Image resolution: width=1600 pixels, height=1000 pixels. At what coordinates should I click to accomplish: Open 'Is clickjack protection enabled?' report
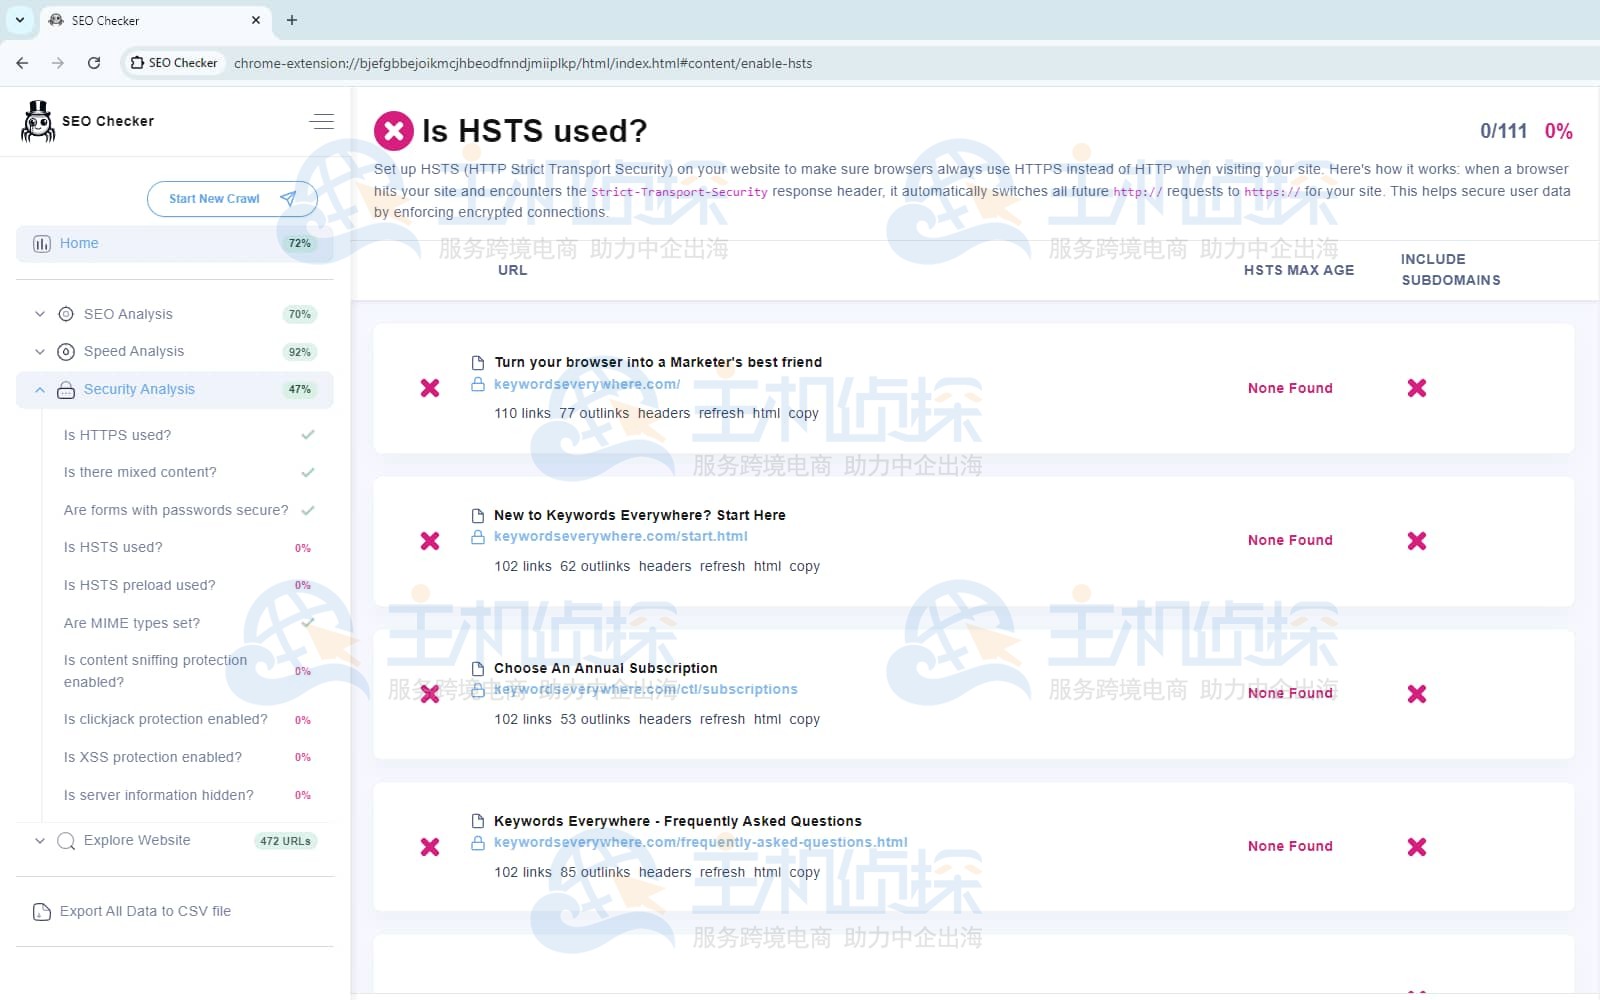pos(165,719)
